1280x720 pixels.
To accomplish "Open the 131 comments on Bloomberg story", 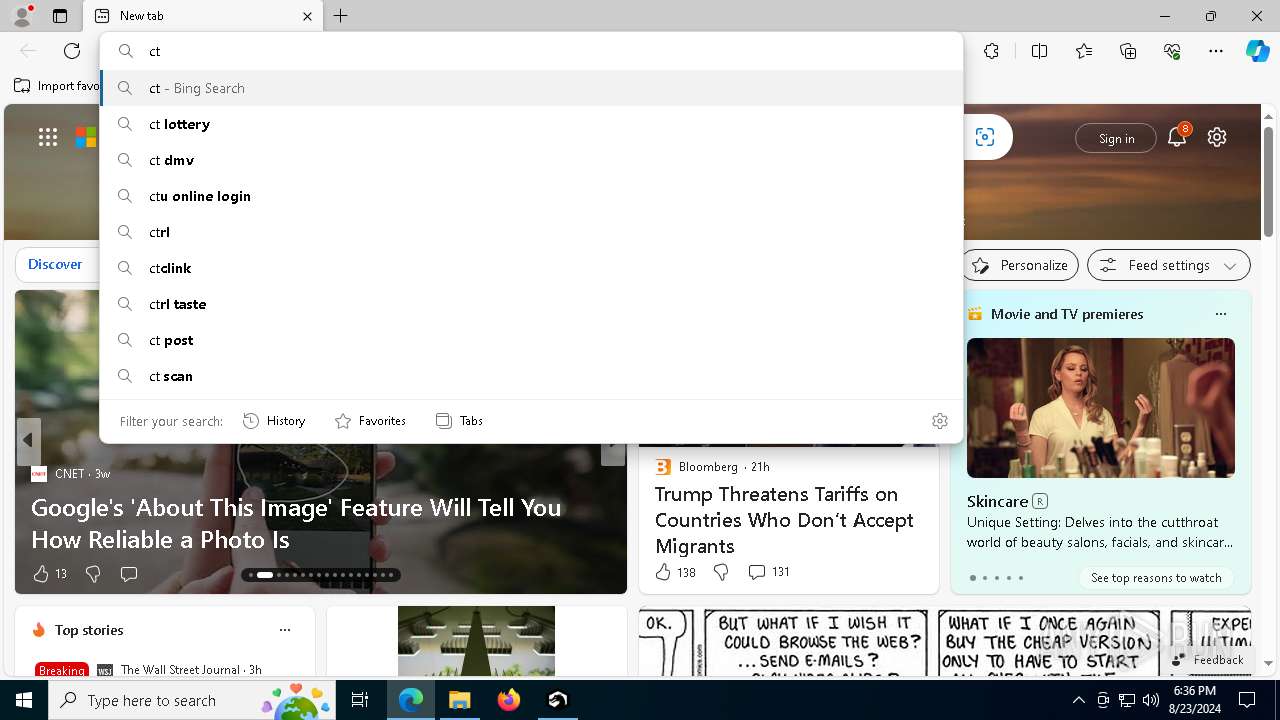I will click(769, 572).
